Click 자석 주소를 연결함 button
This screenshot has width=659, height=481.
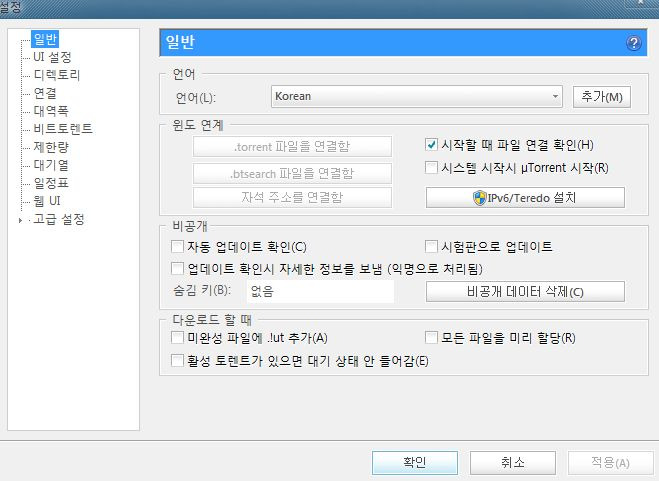(292, 197)
